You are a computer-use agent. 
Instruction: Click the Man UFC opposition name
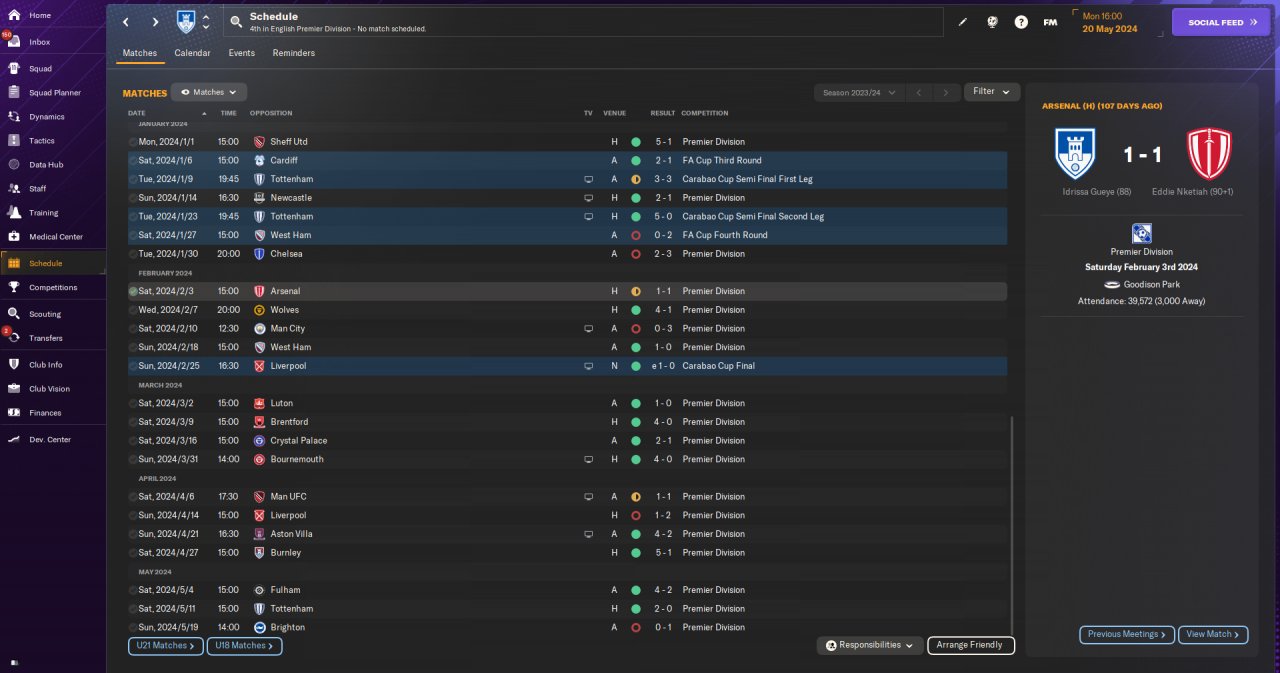point(289,497)
